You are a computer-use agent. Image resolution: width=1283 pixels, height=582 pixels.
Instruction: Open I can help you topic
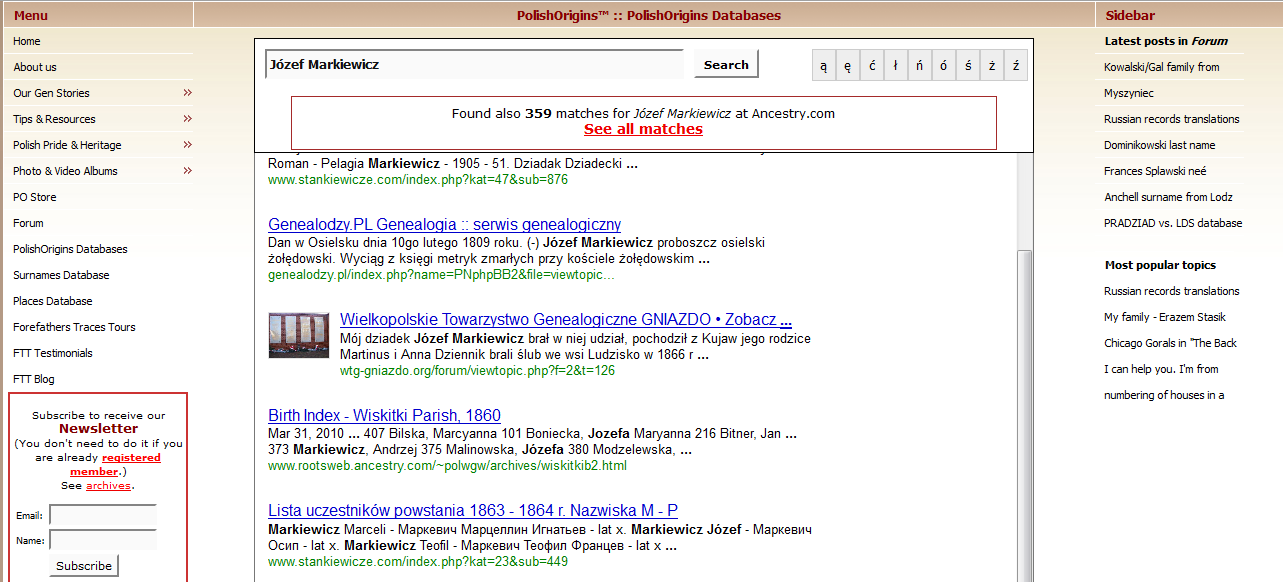coord(1161,369)
